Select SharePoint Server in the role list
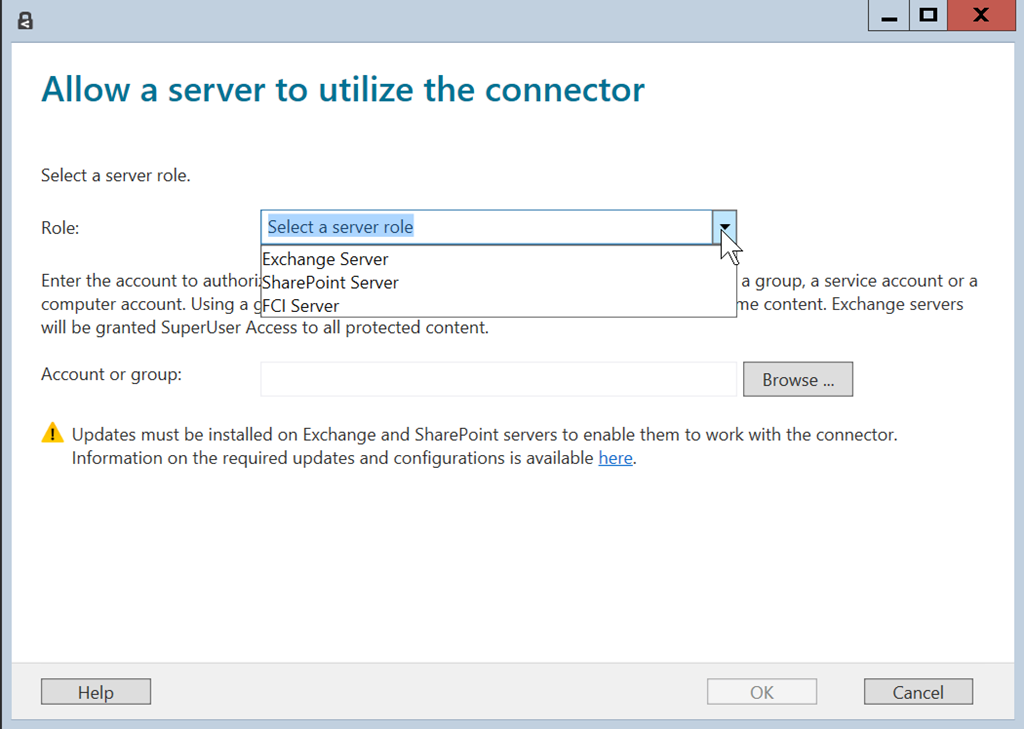 click(x=330, y=283)
